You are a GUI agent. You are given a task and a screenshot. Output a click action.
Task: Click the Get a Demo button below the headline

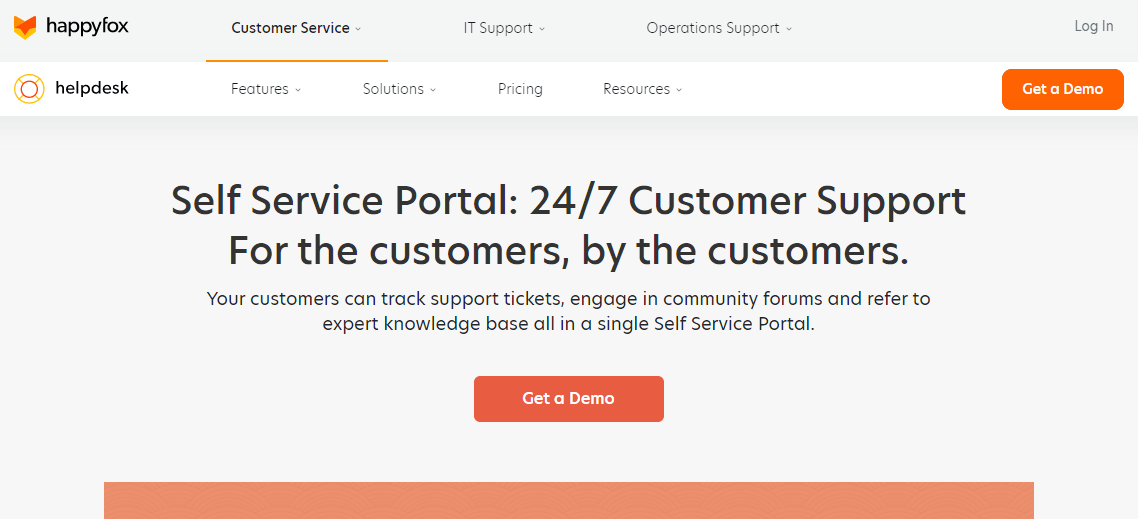568,399
